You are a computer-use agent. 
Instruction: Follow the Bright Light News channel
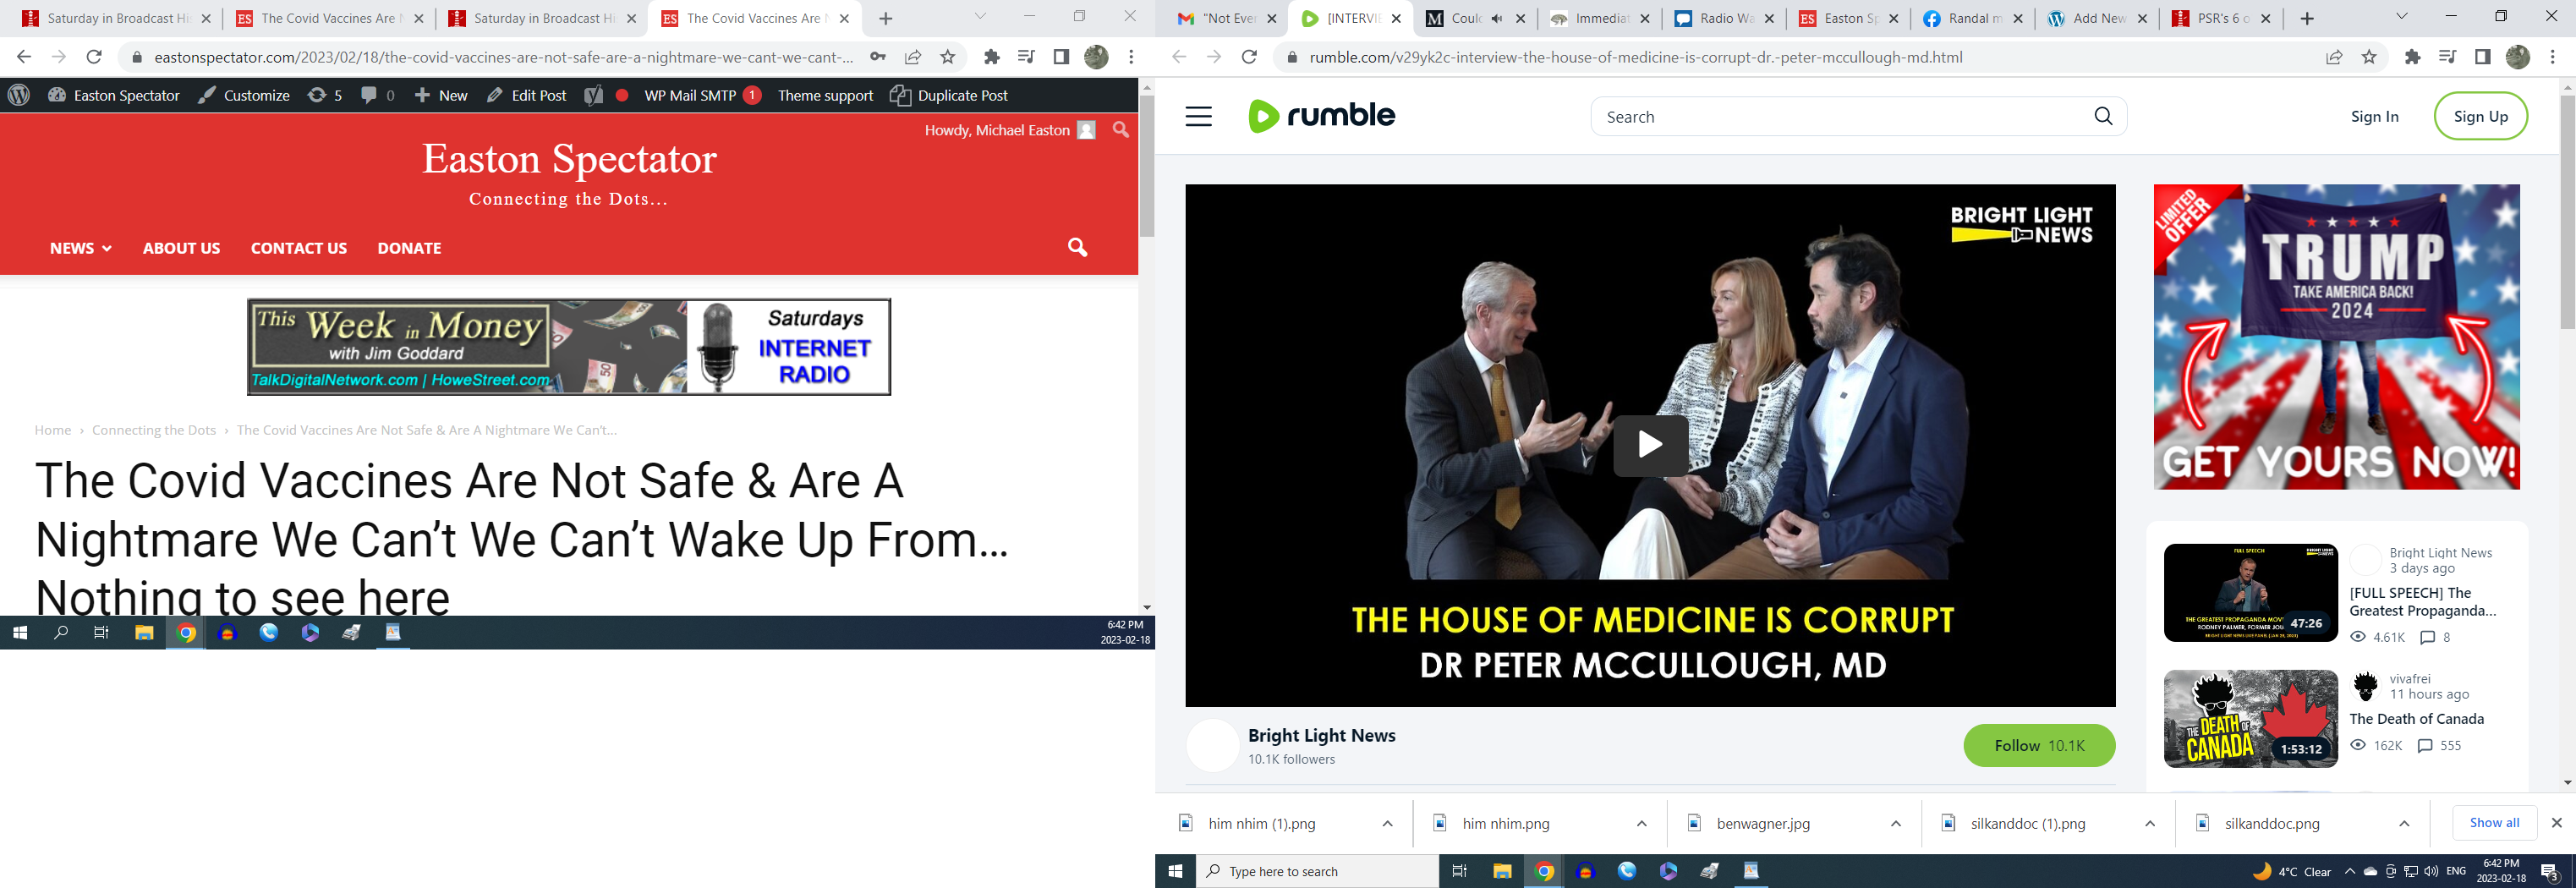(x=2038, y=746)
